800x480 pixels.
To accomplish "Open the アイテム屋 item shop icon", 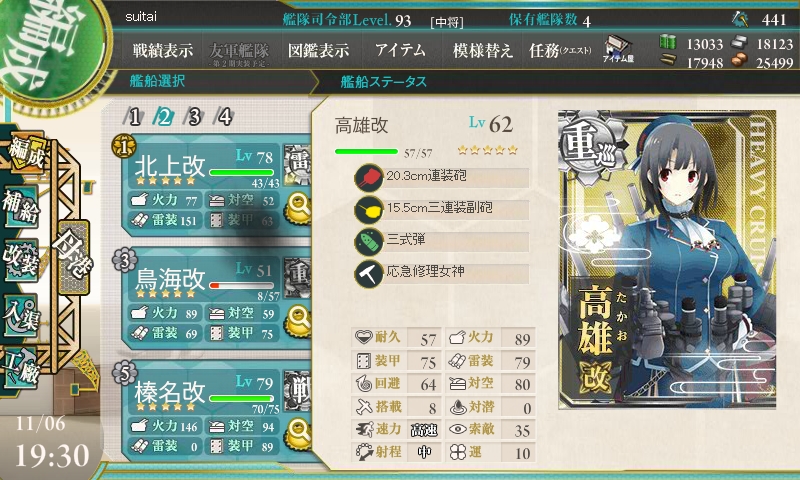I will pos(618,50).
